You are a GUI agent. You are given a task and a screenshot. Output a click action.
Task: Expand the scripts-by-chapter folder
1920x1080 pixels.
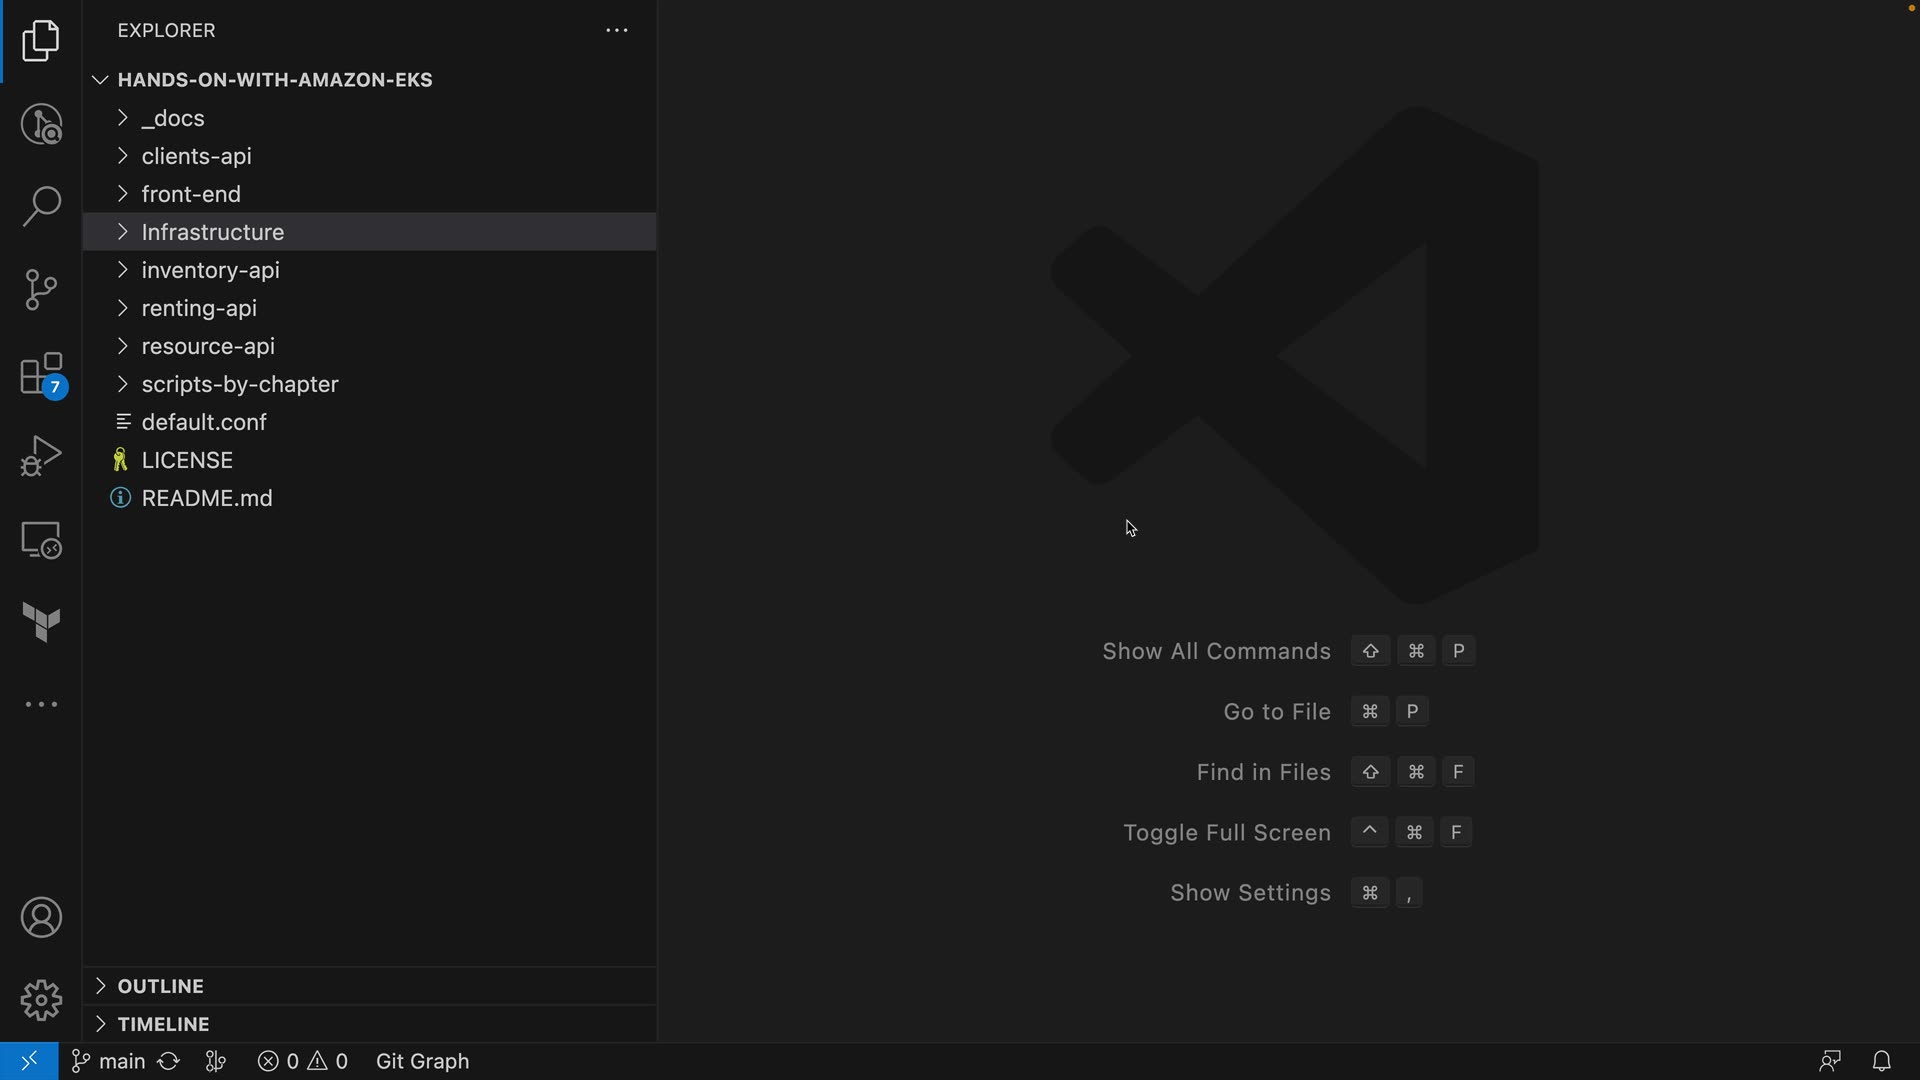(x=240, y=384)
